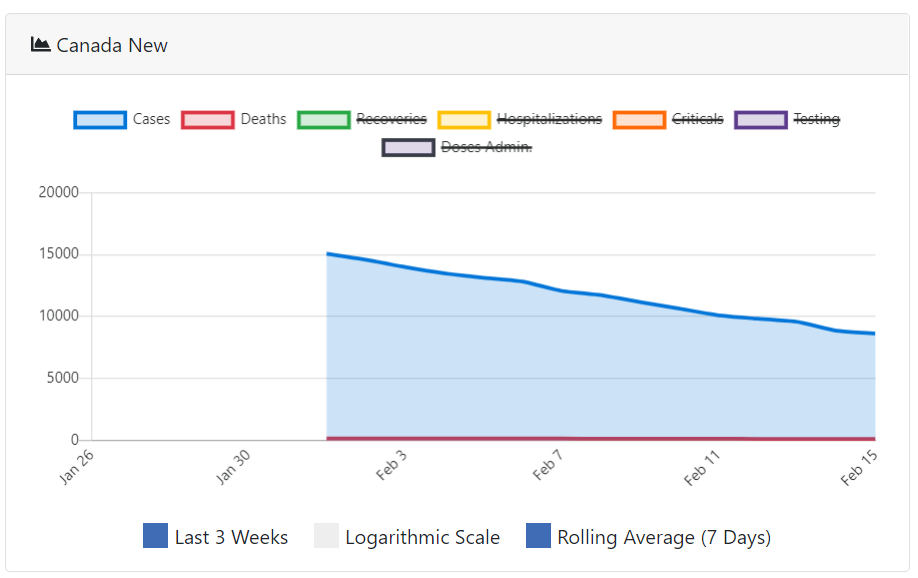This screenshot has height=578, width=918.
Task: Show Hospitalizations by clicking its legend label
Action: click(549, 119)
